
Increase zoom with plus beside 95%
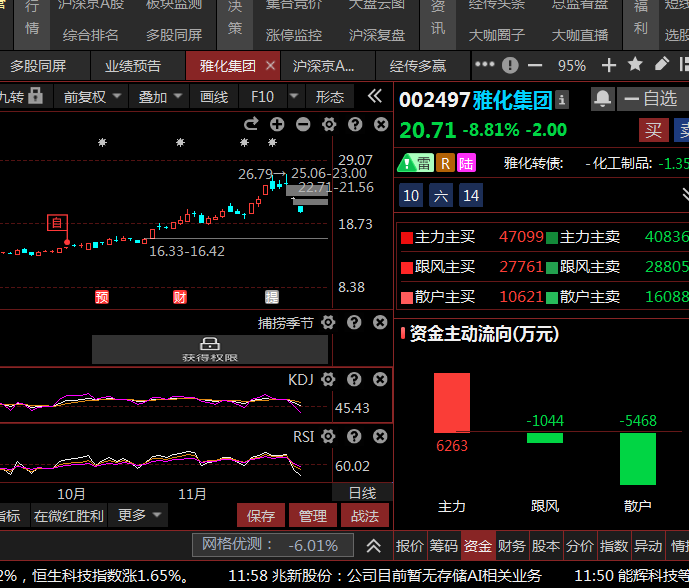[x=609, y=65]
